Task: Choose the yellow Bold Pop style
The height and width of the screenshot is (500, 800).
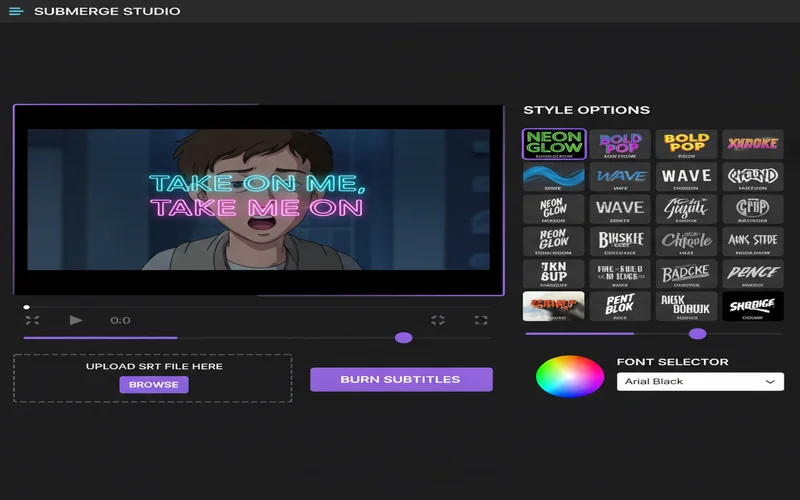Action: (686, 144)
